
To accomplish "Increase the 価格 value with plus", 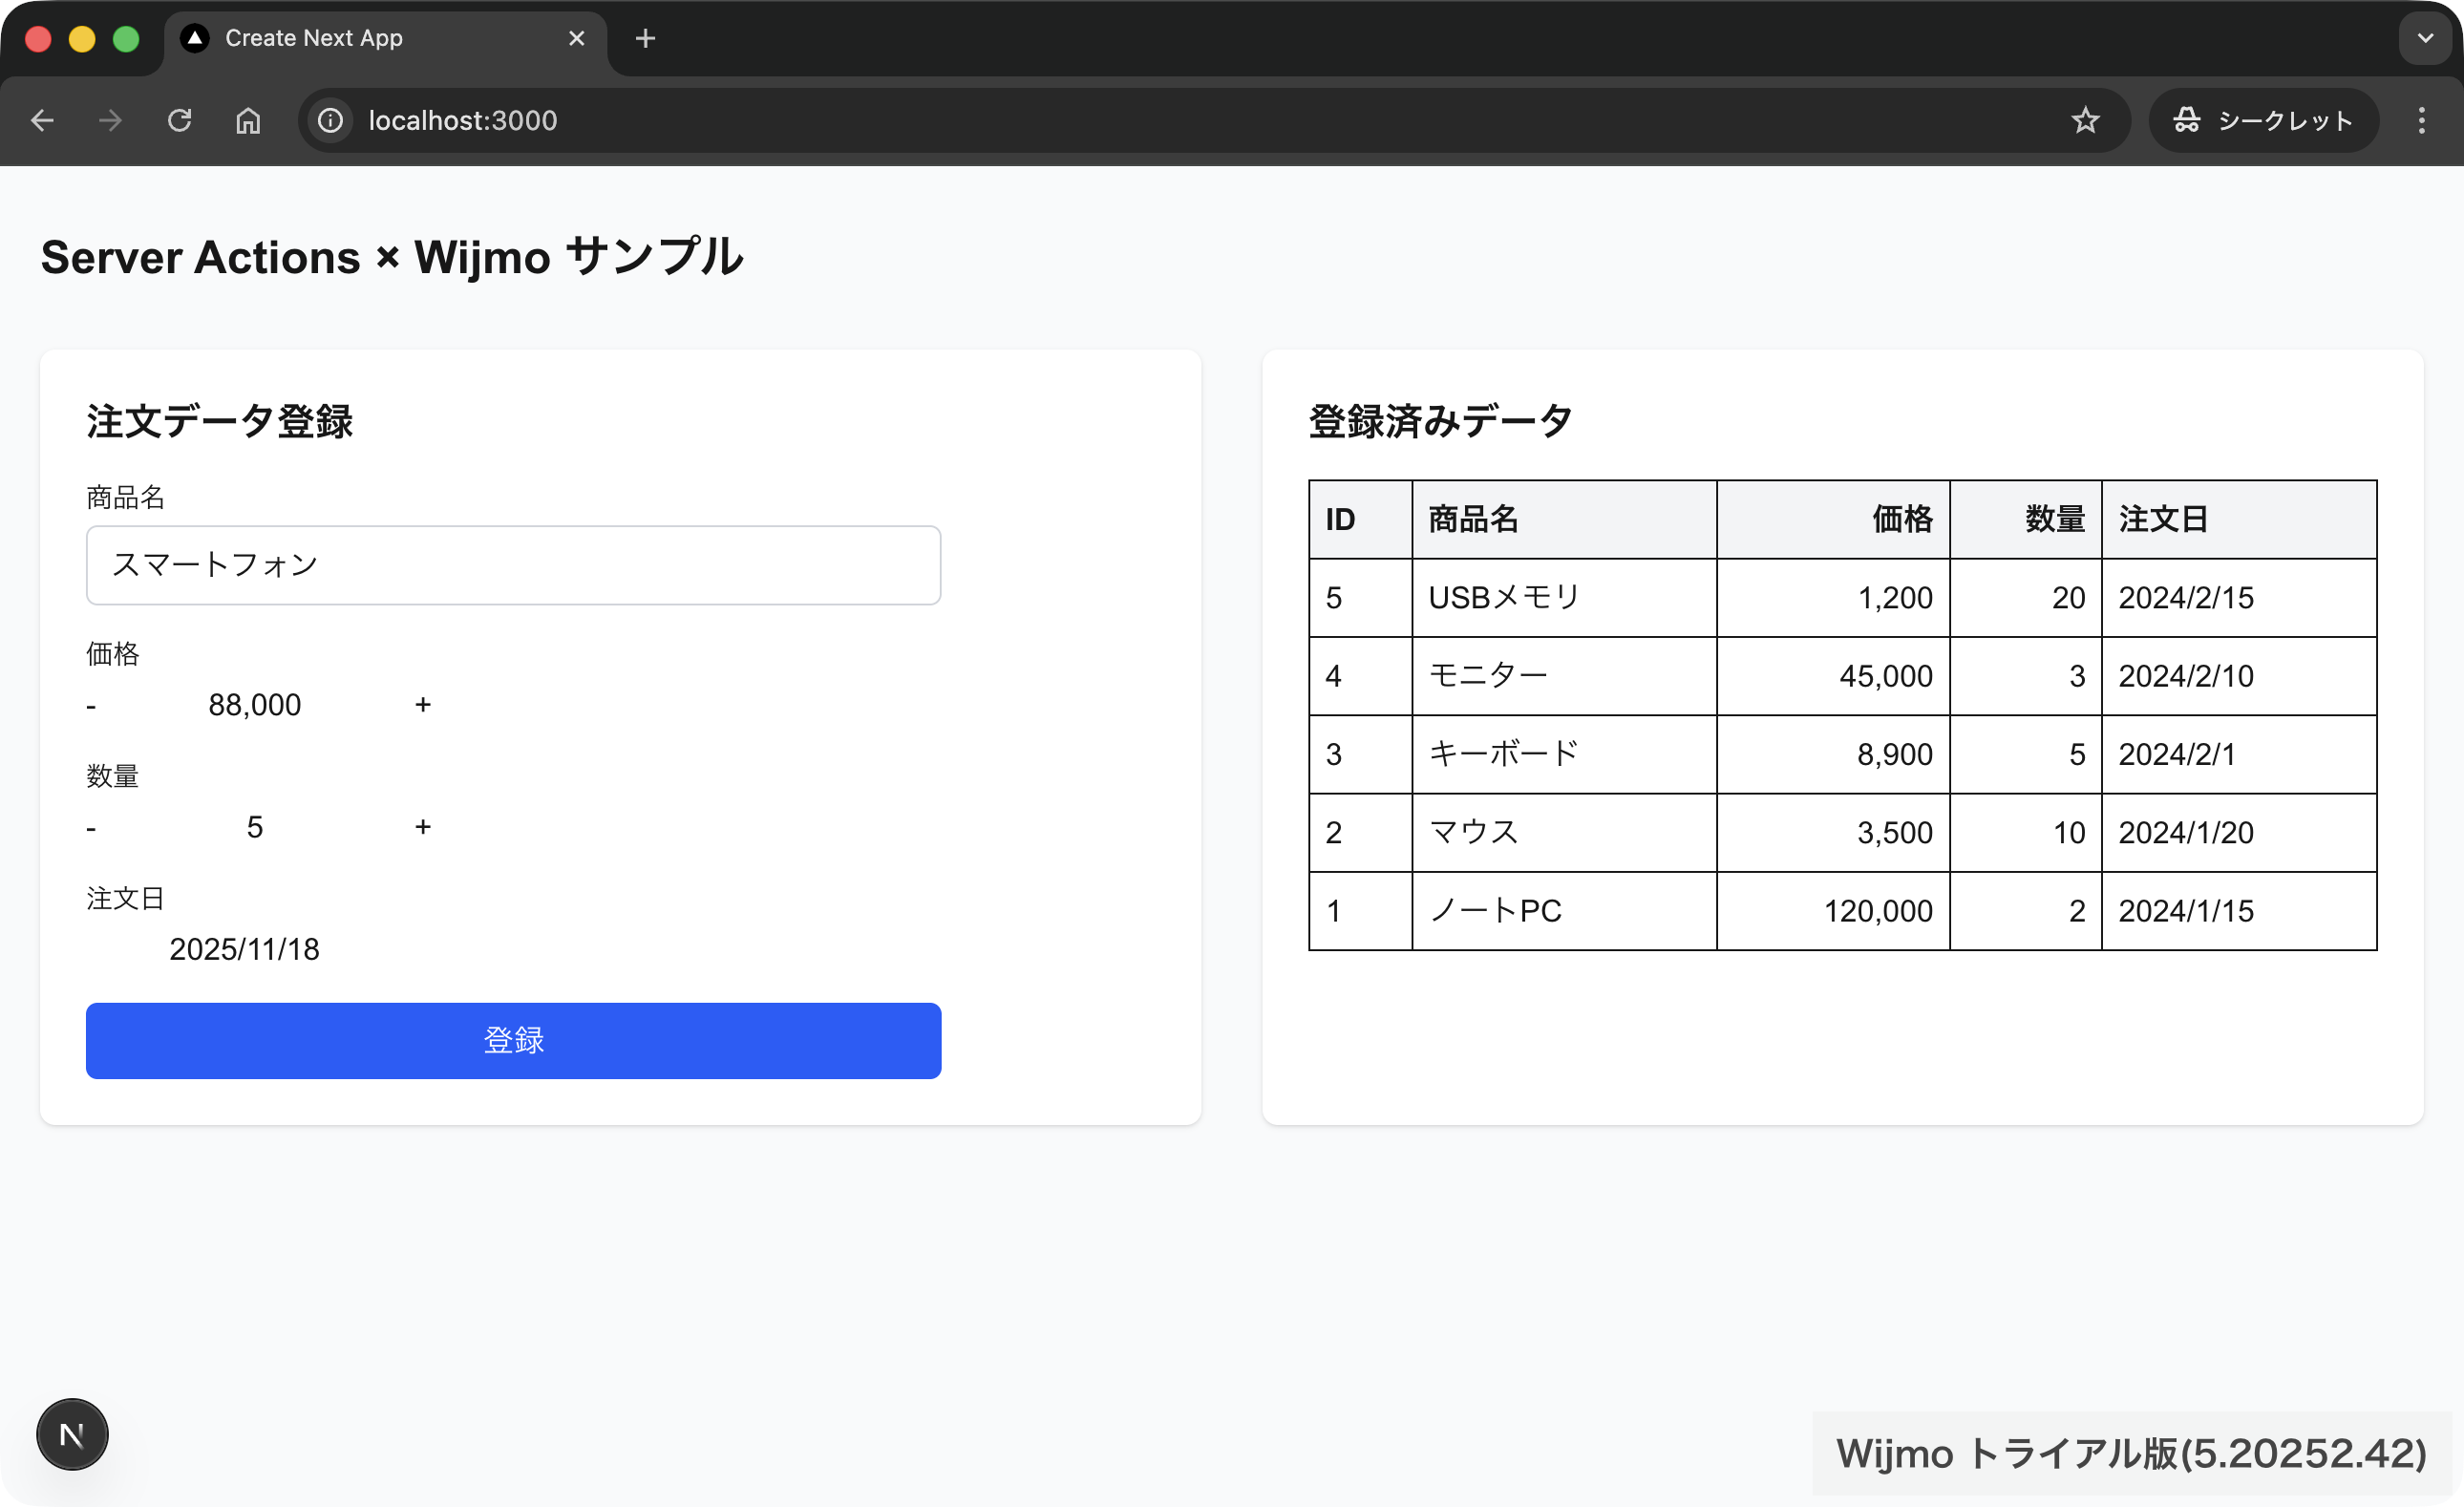I will pos(423,705).
